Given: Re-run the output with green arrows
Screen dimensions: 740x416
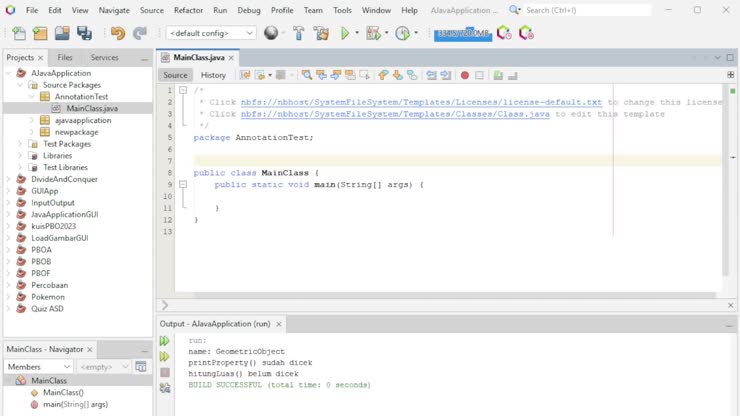Looking at the screenshot, I should (165, 341).
